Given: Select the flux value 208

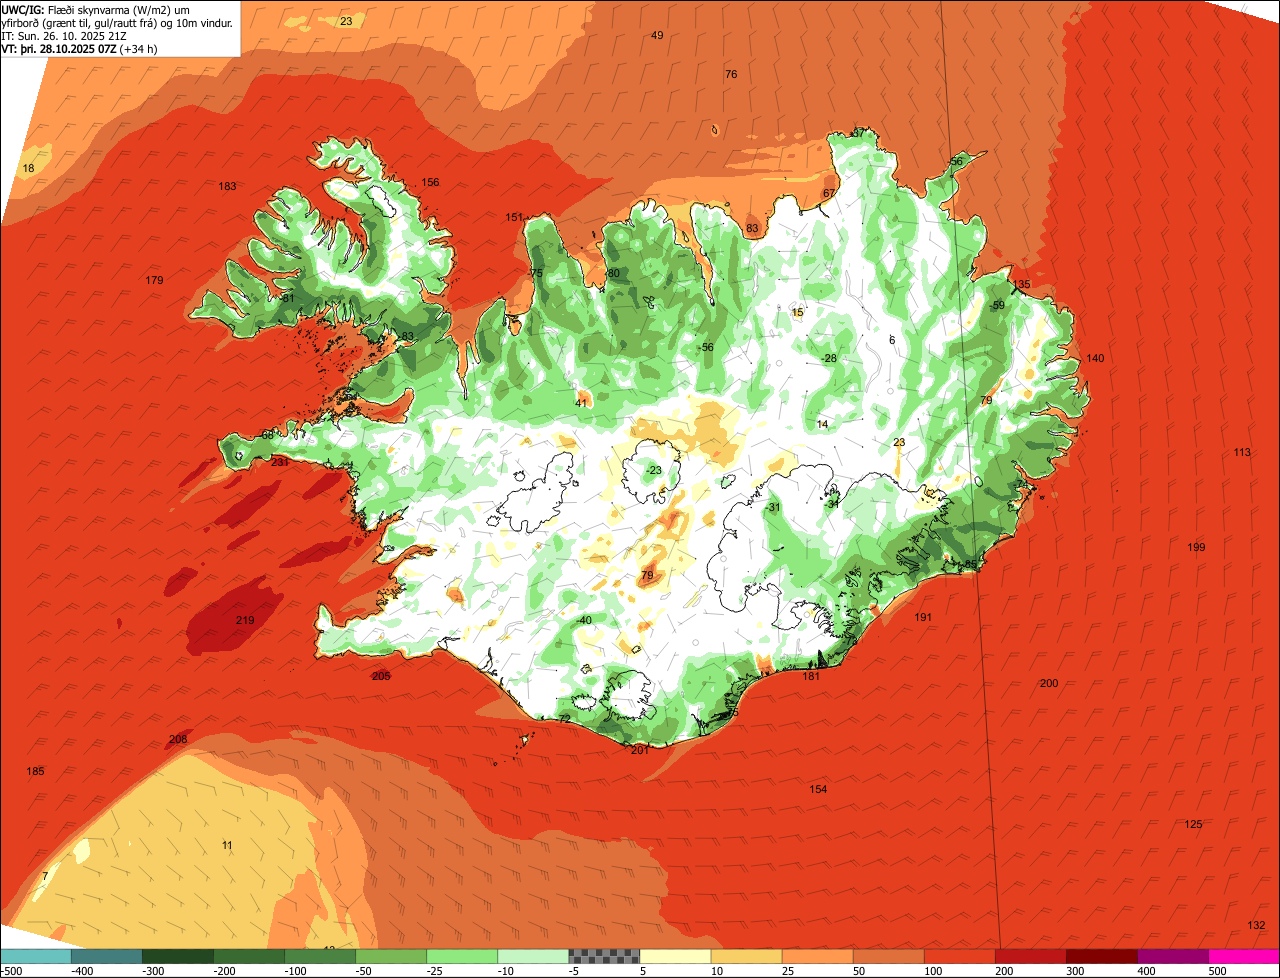Looking at the screenshot, I should click(178, 739).
